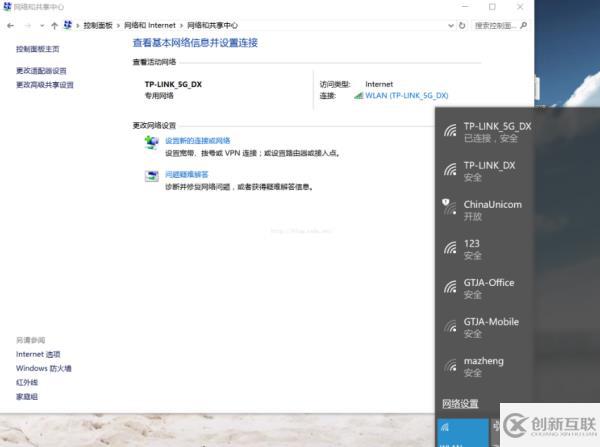Select the connected TP-LINK_5G_DX Wi-Fi network
The width and height of the screenshot is (600, 447).
484,132
